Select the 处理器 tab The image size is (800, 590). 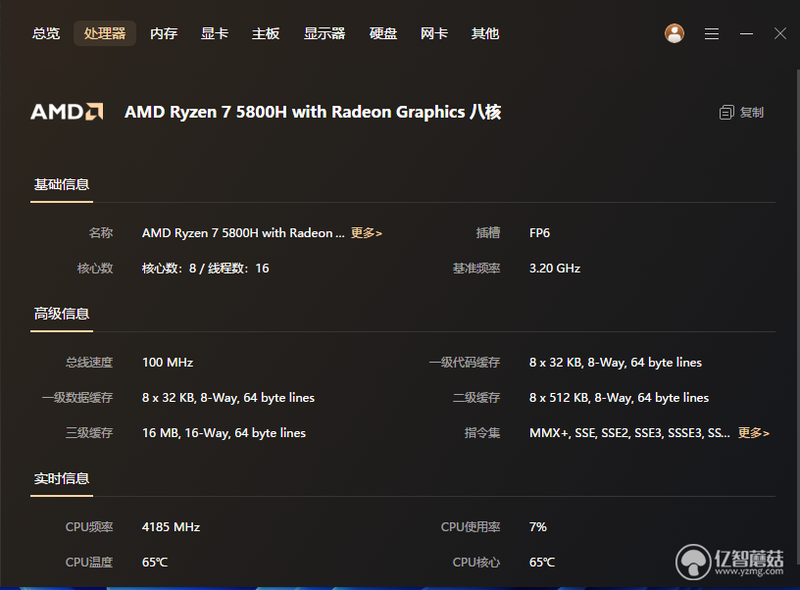click(x=105, y=34)
